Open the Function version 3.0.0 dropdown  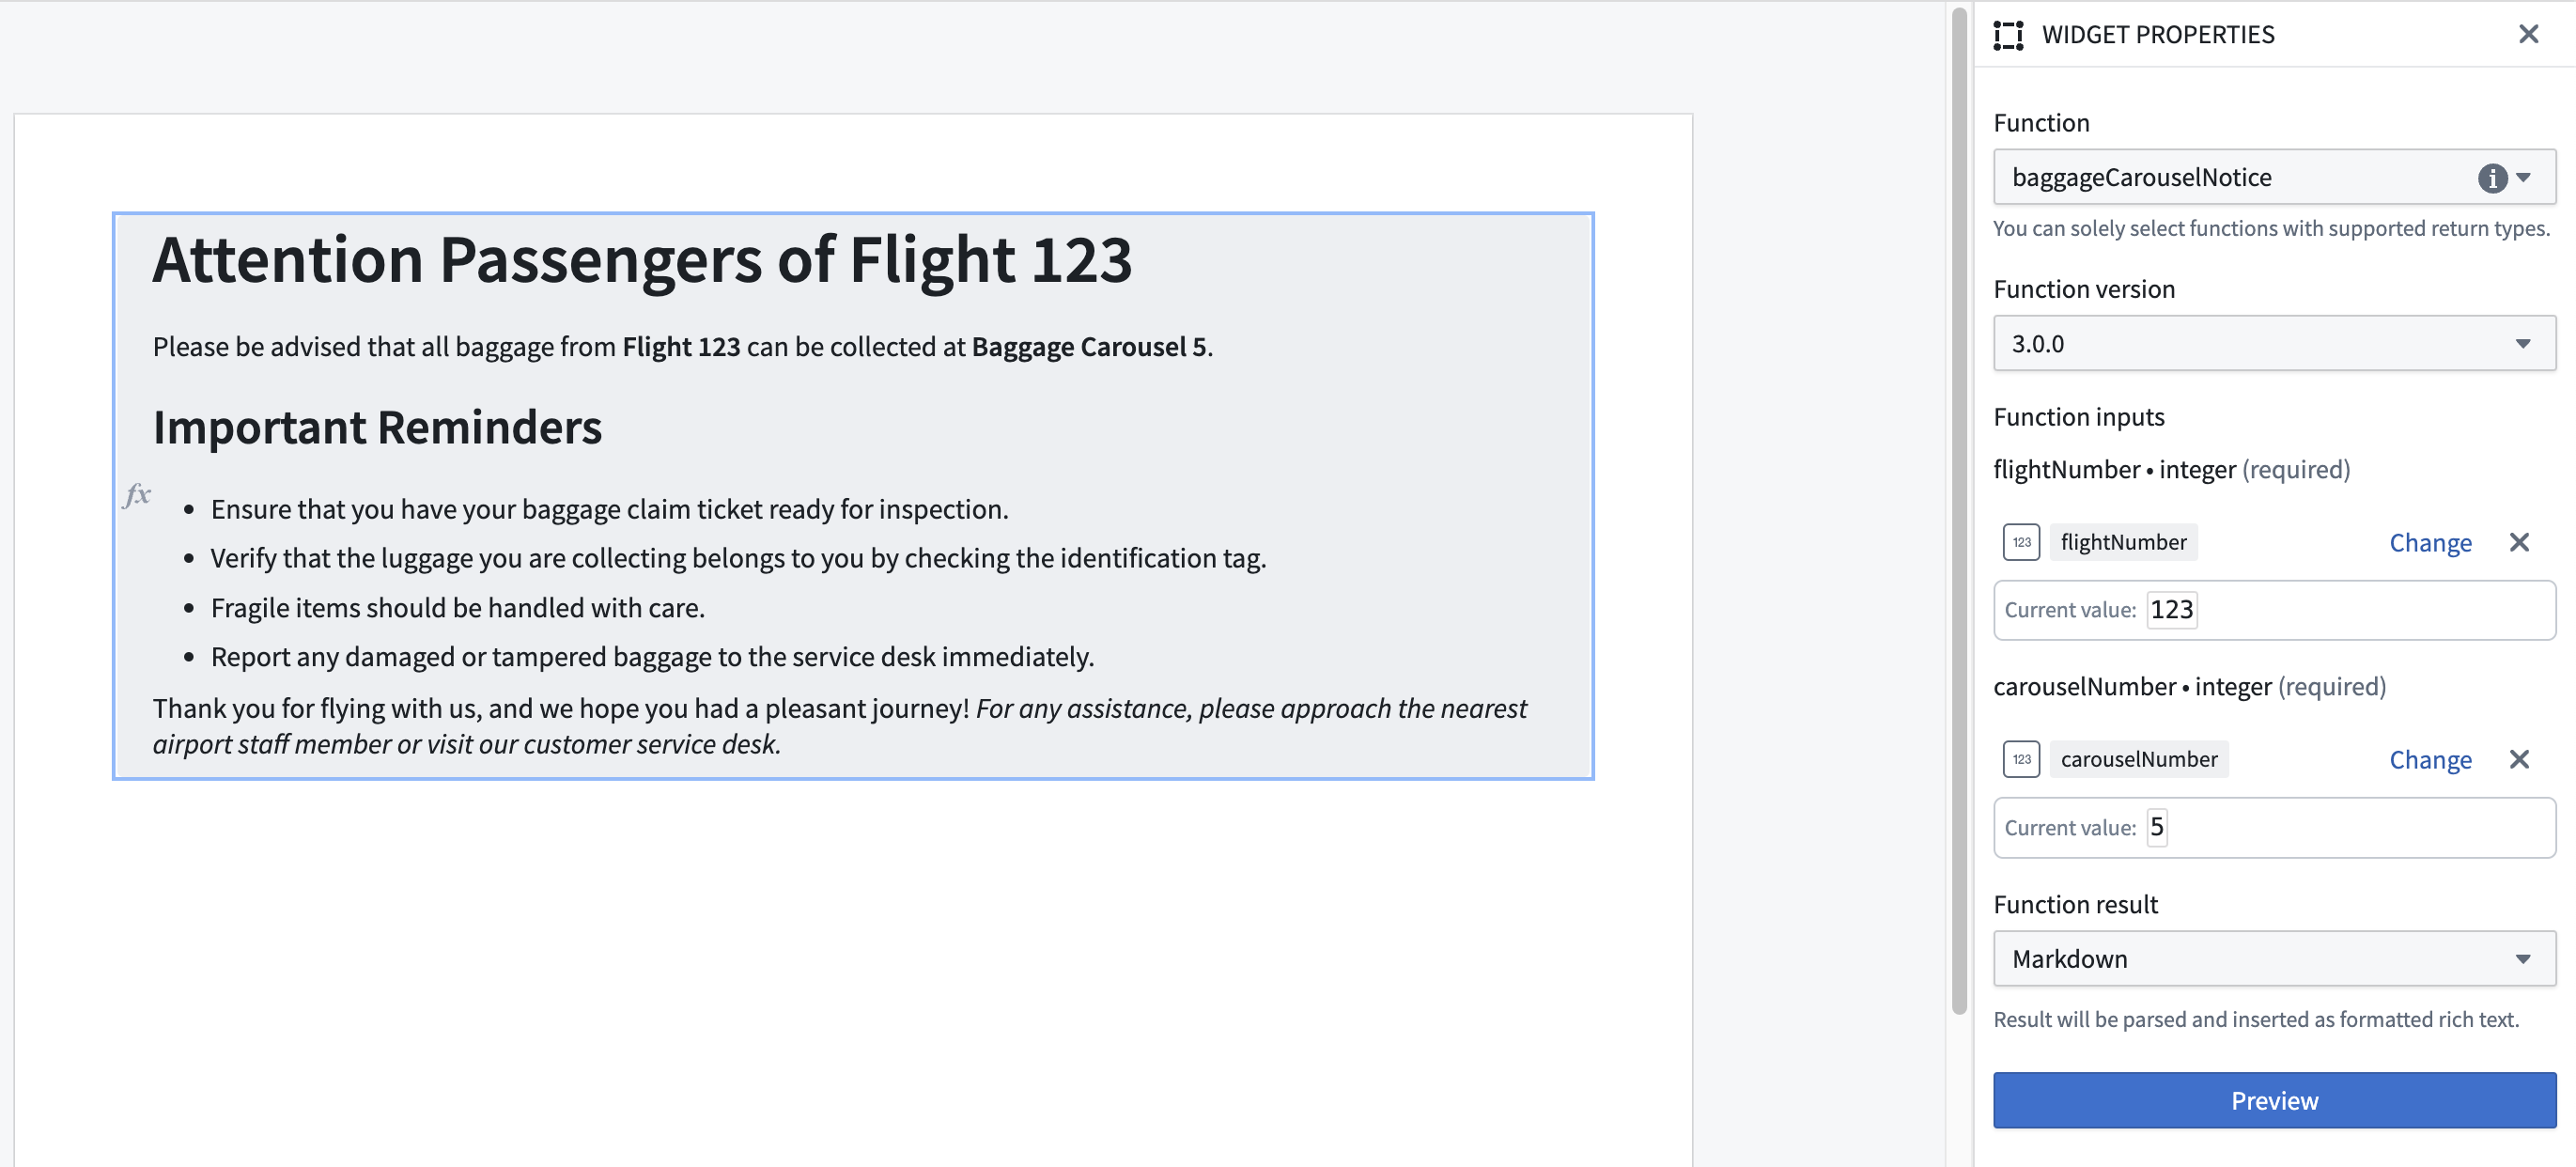point(2274,343)
